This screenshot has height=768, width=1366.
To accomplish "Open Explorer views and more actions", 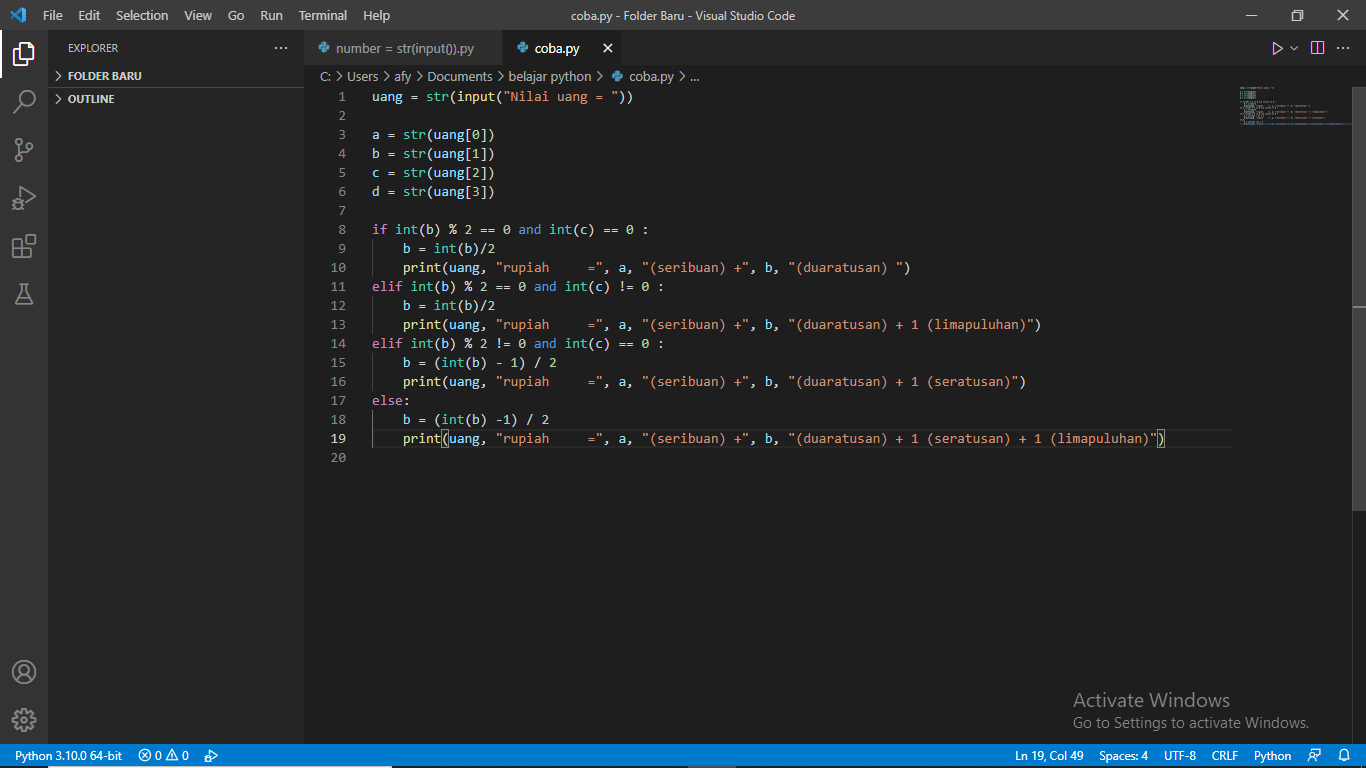I will coord(280,48).
